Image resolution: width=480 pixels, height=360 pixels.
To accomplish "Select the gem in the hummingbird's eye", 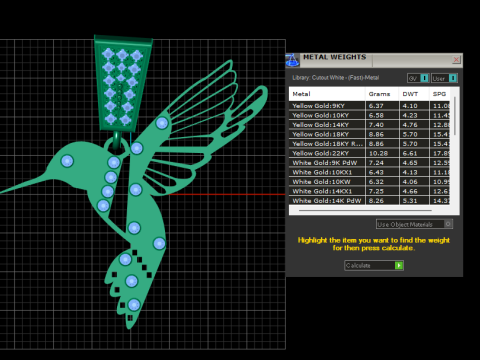I will [67, 161].
